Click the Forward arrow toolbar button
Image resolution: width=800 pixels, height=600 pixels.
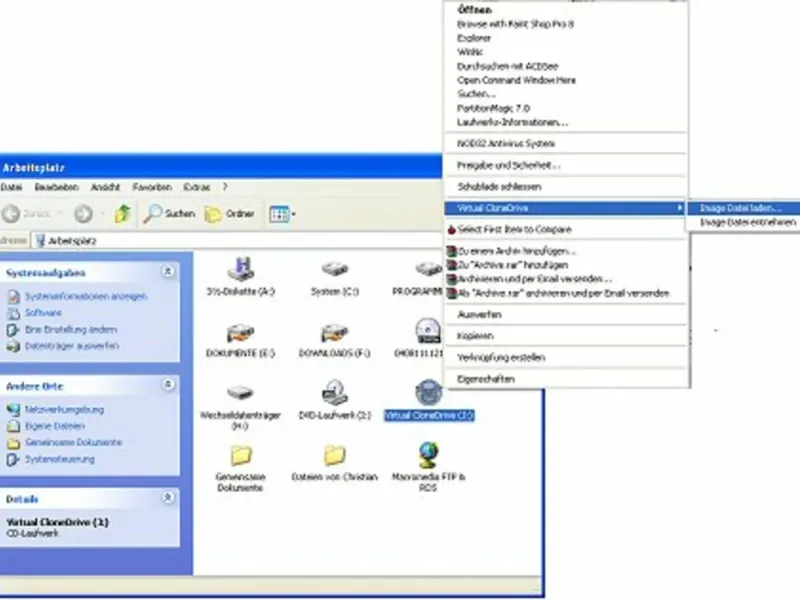click(83, 214)
